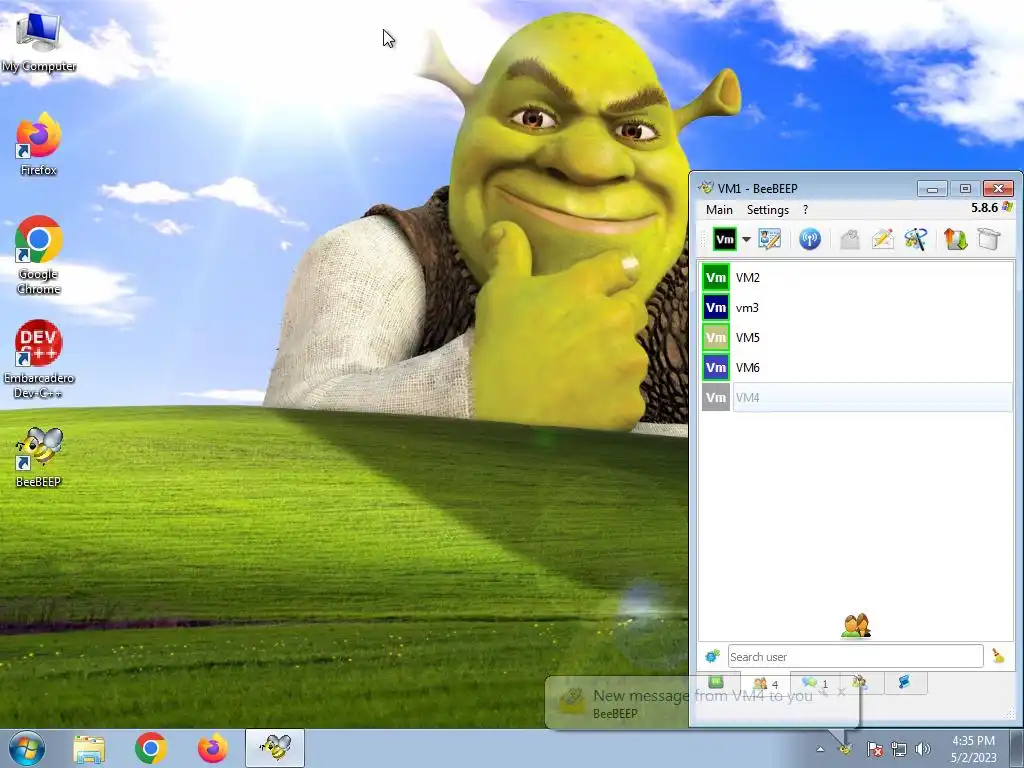Select user VM5 in the list
The height and width of the screenshot is (768, 1024).
[856, 338]
